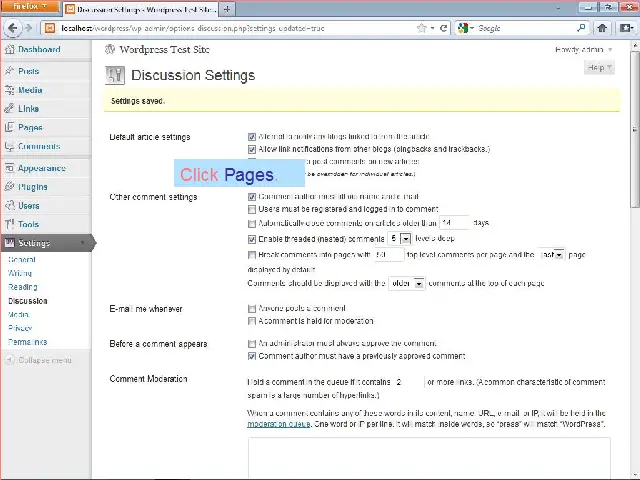Open the Media settings submenu link
This screenshot has height=480, width=640.
tap(18, 315)
